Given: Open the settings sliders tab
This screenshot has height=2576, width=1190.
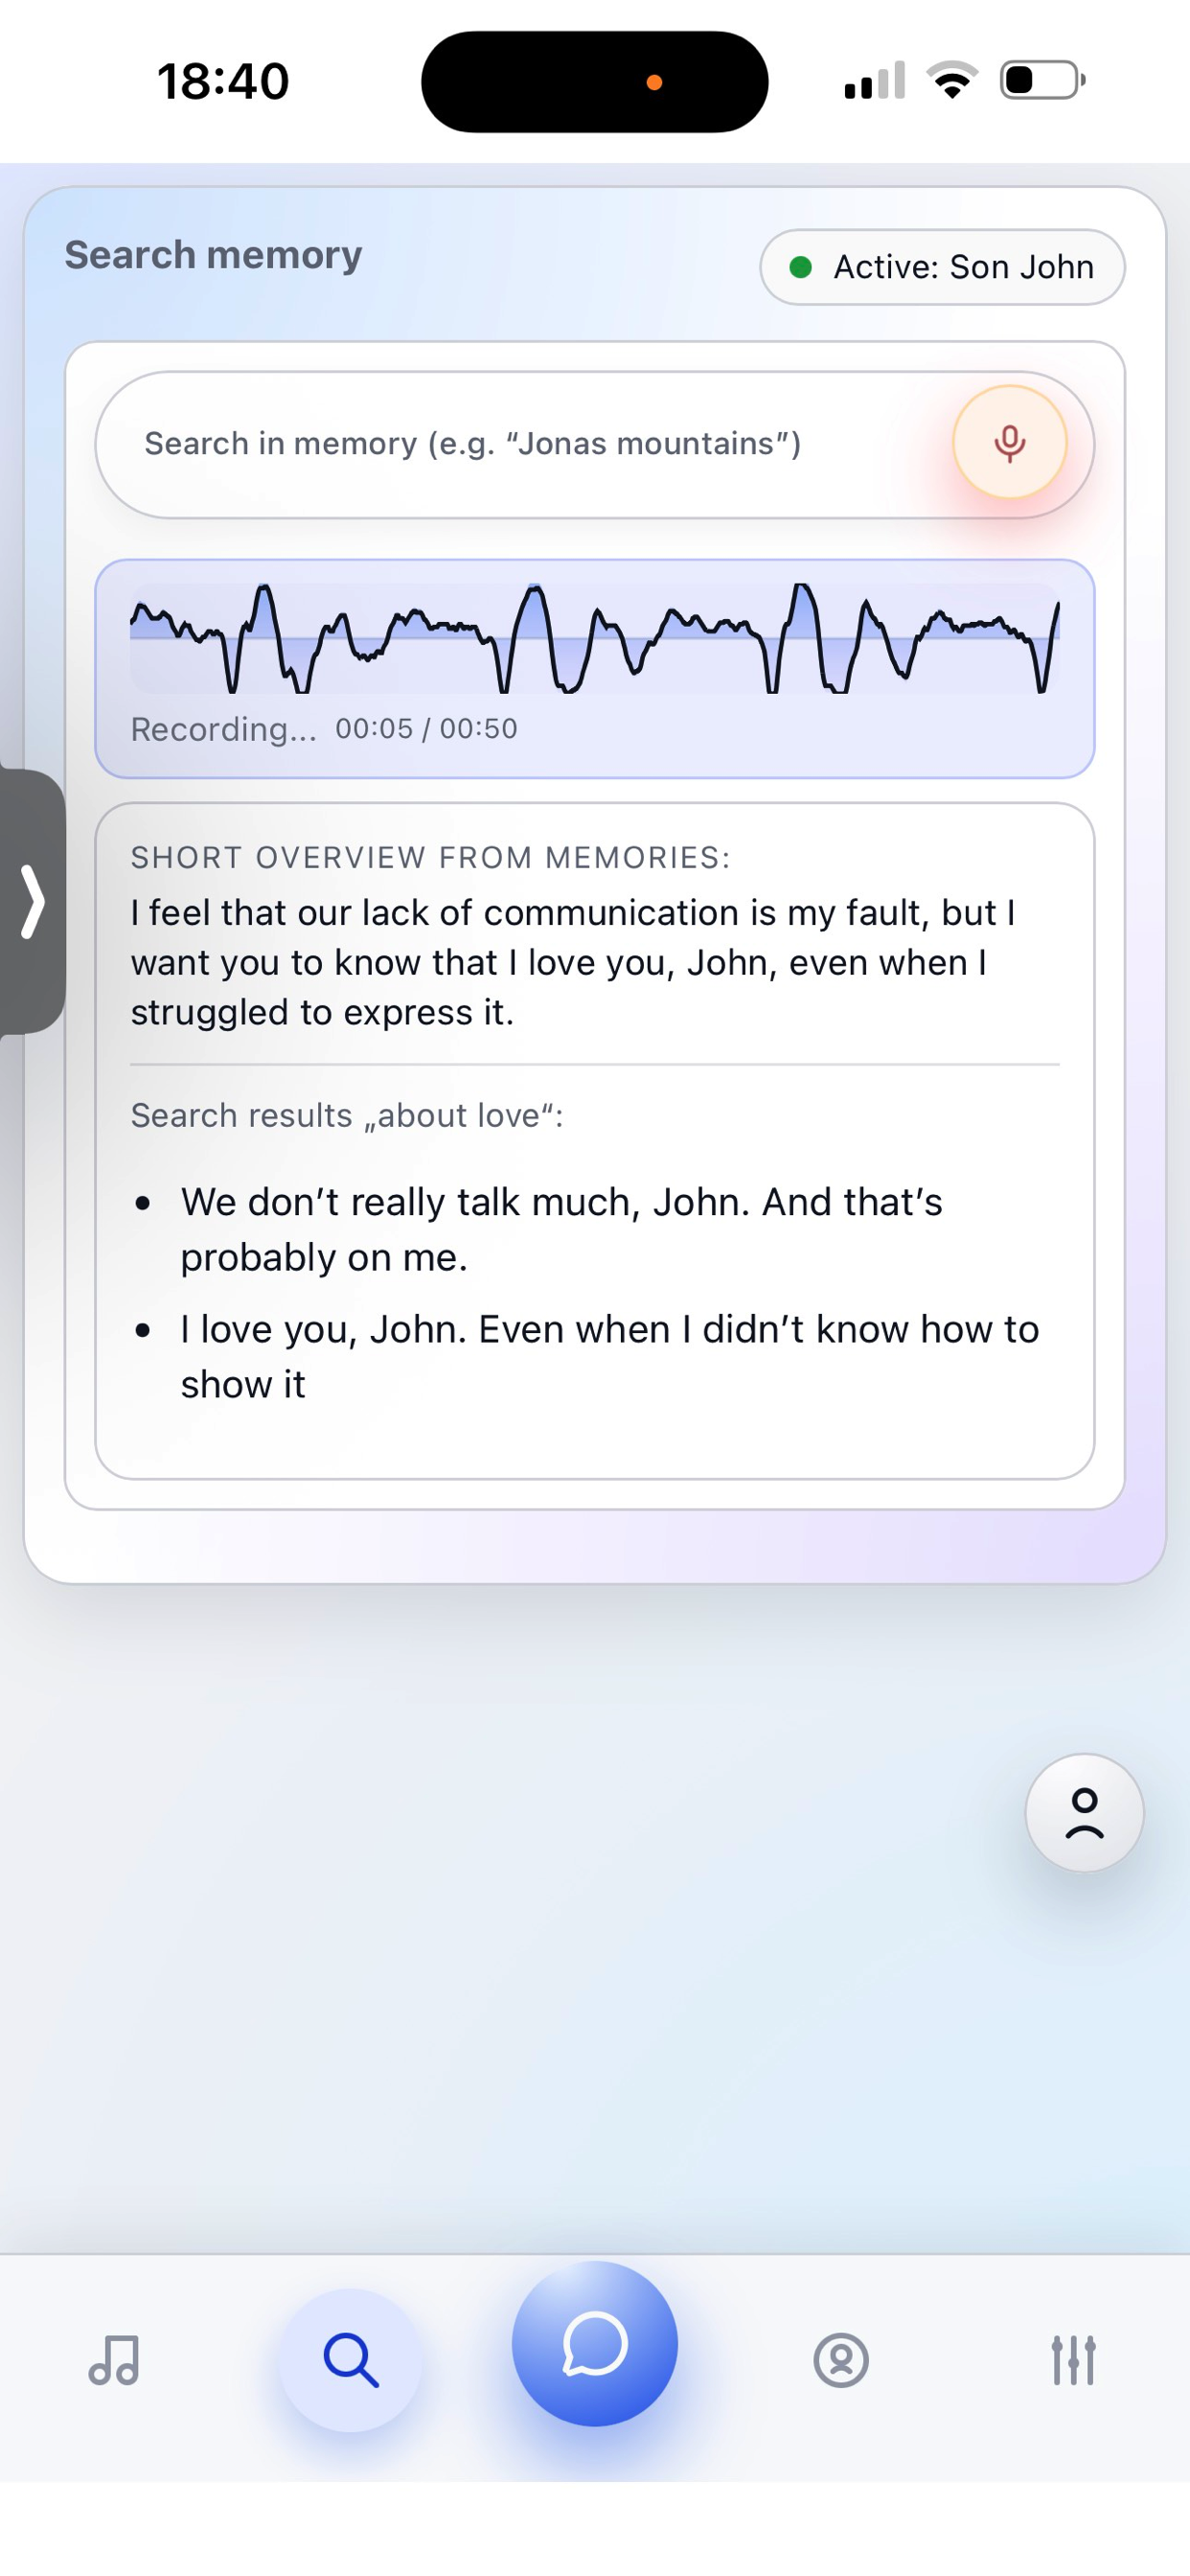Looking at the screenshot, I should [1073, 2360].
